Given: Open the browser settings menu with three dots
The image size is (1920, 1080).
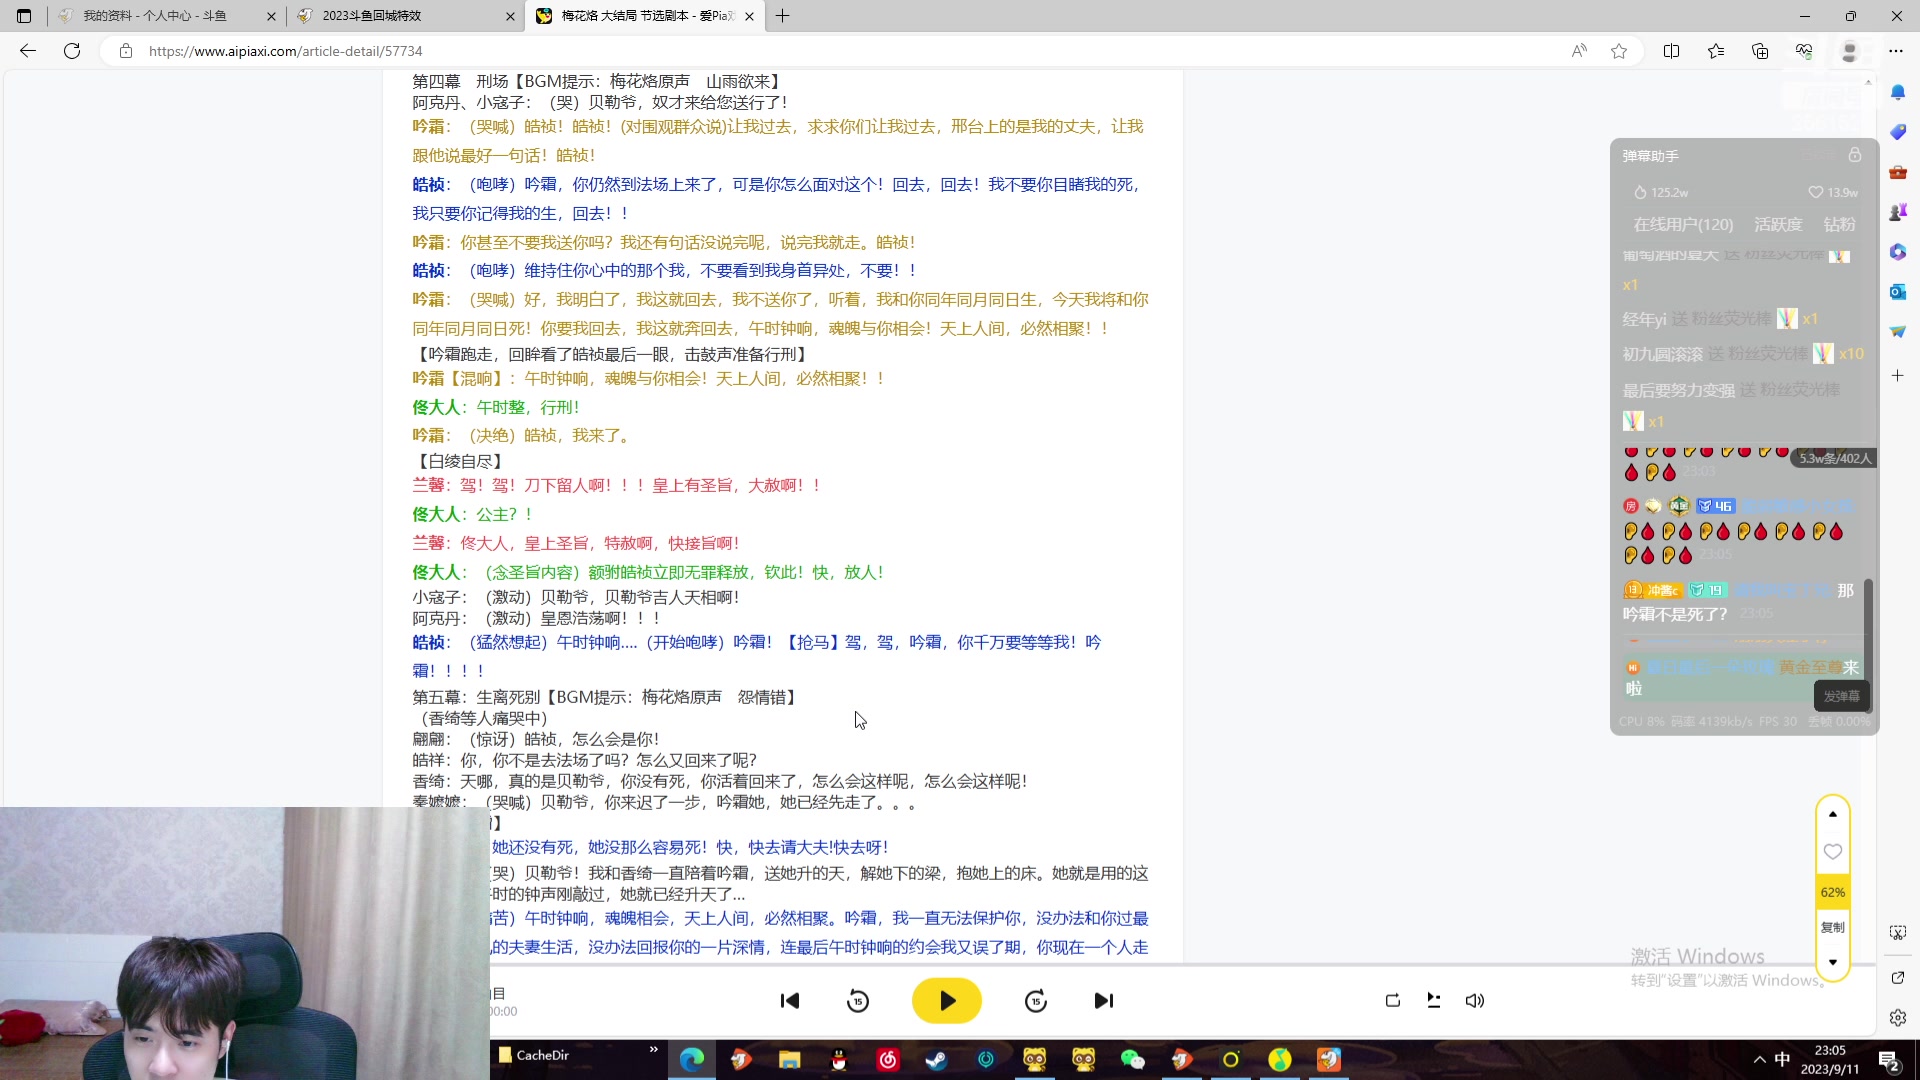Looking at the screenshot, I should pos(1896,51).
